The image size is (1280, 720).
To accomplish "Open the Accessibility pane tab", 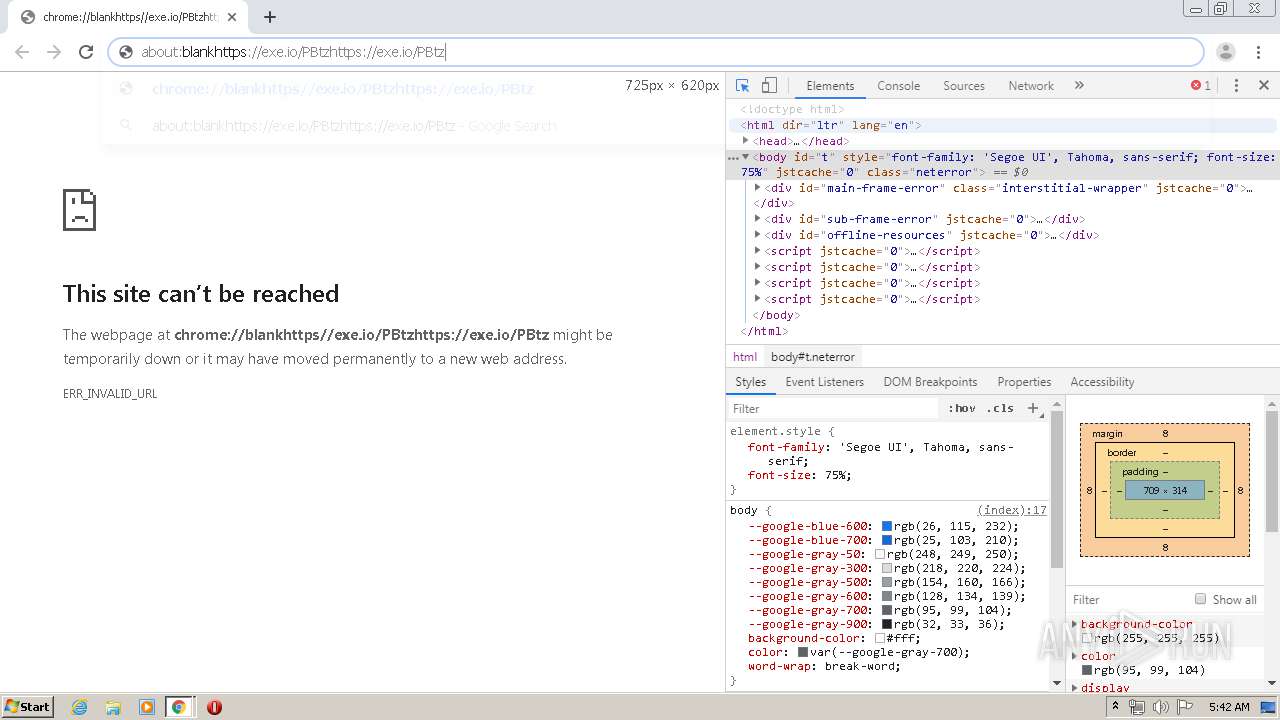I will pyautogui.click(x=1102, y=382).
